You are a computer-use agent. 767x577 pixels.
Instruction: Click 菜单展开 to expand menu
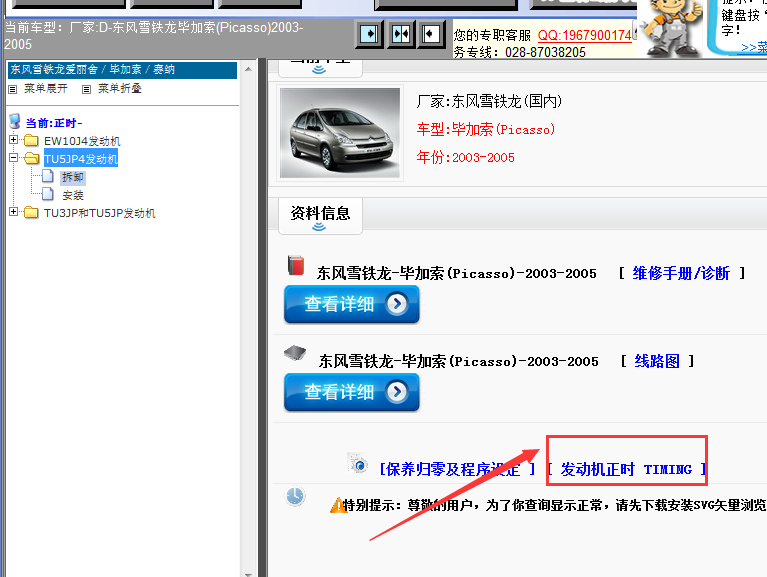(x=46, y=89)
